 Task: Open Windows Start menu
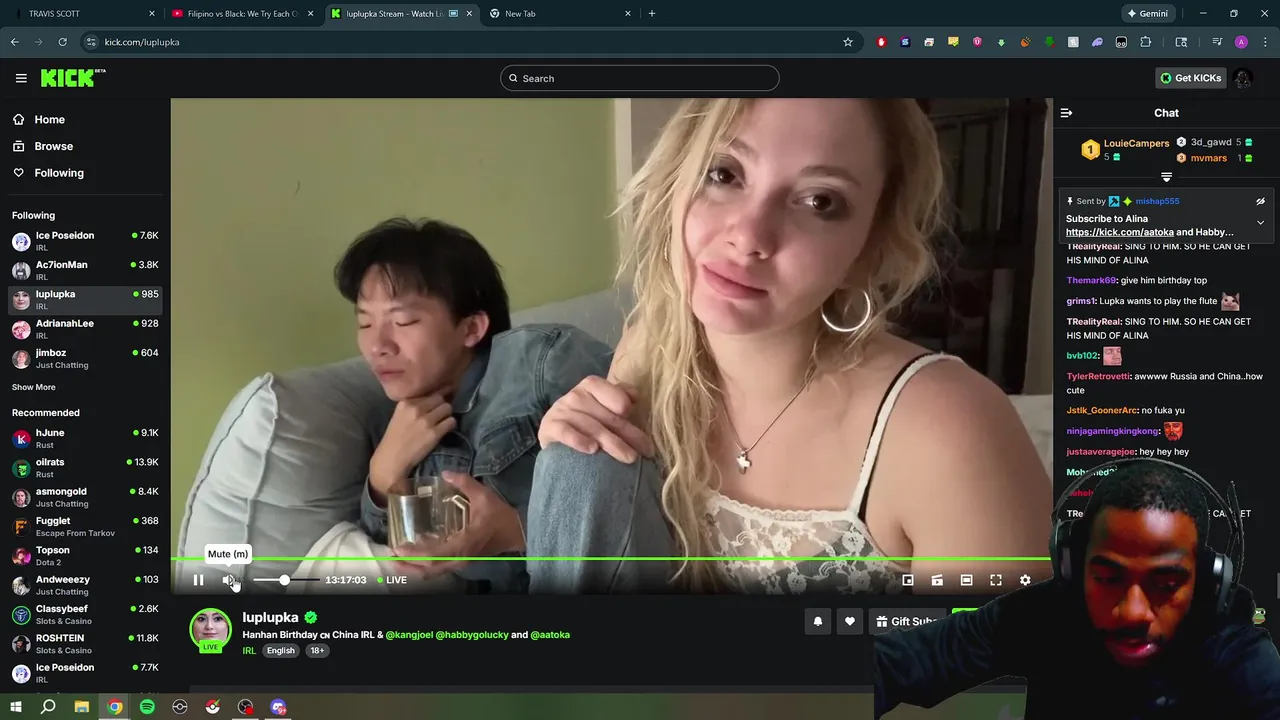(16, 707)
